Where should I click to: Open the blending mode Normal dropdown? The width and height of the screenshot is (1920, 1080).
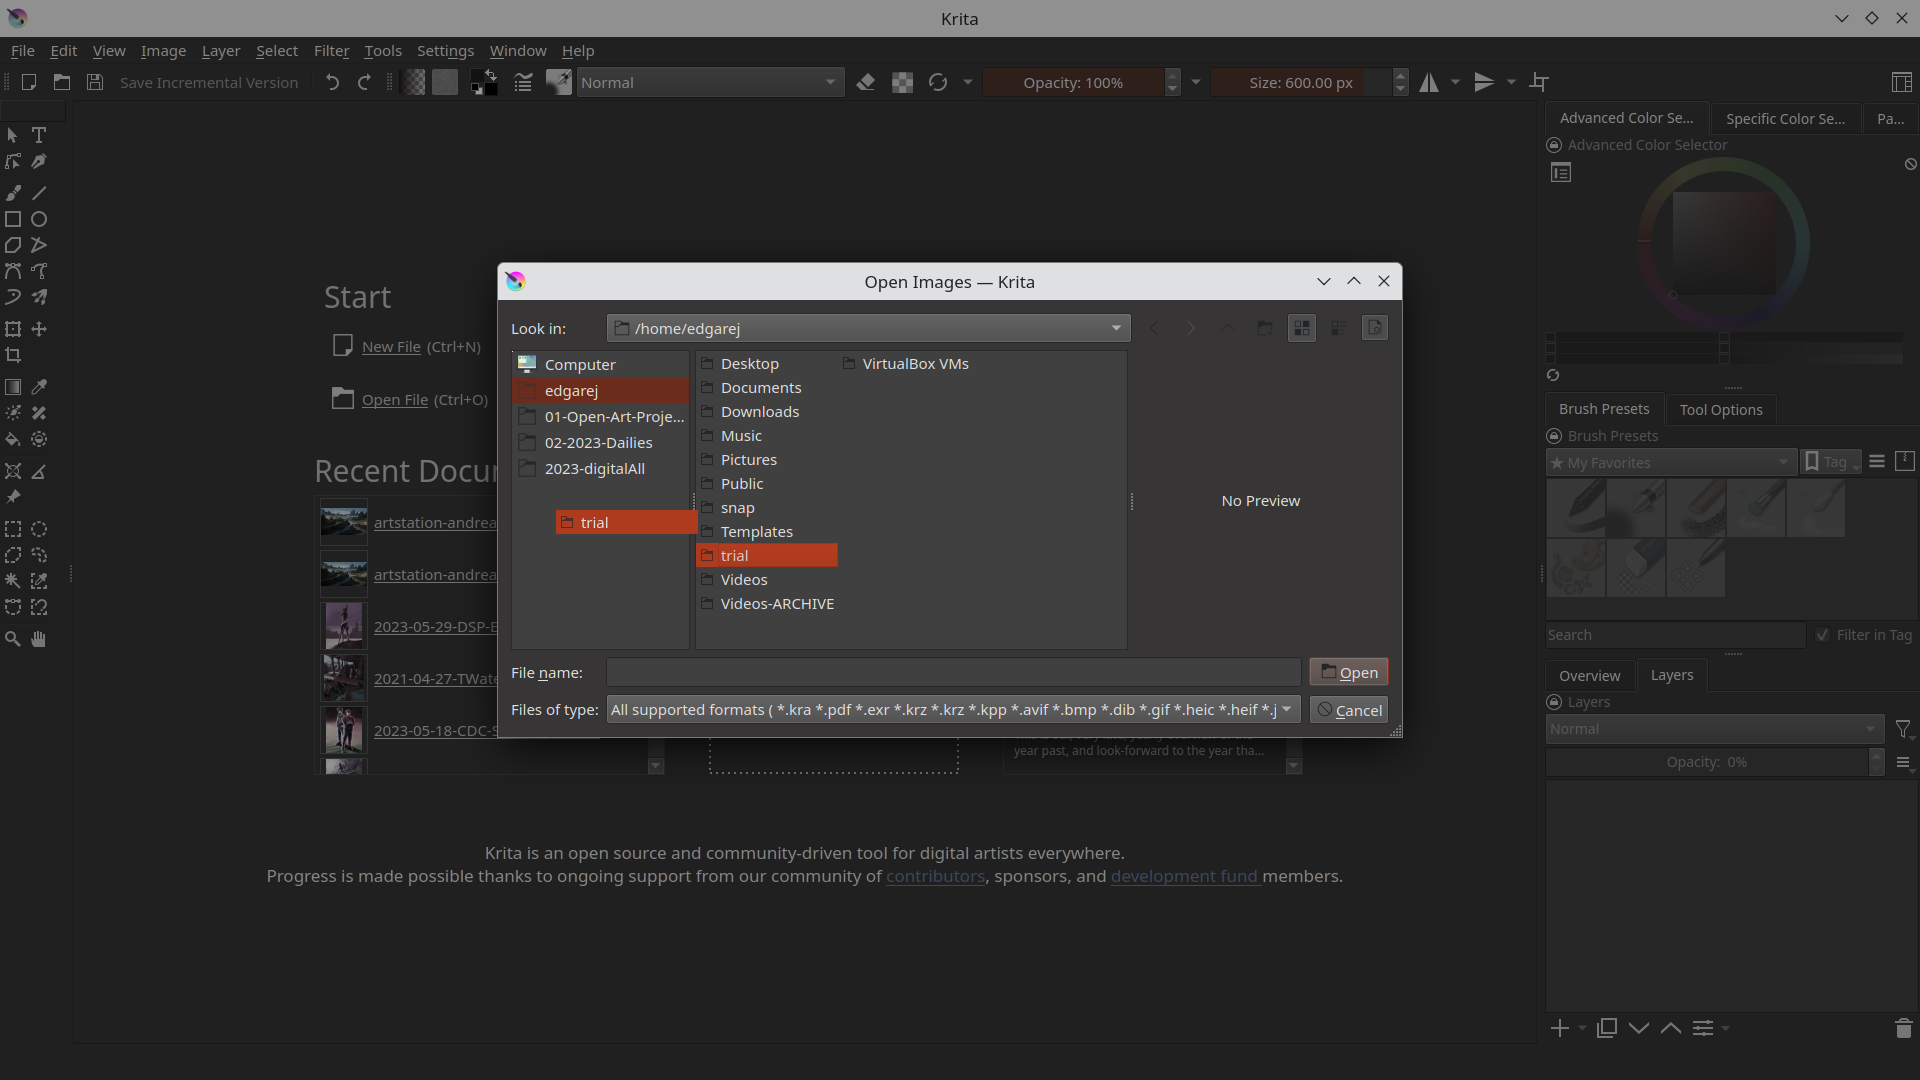tap(708, 83)
